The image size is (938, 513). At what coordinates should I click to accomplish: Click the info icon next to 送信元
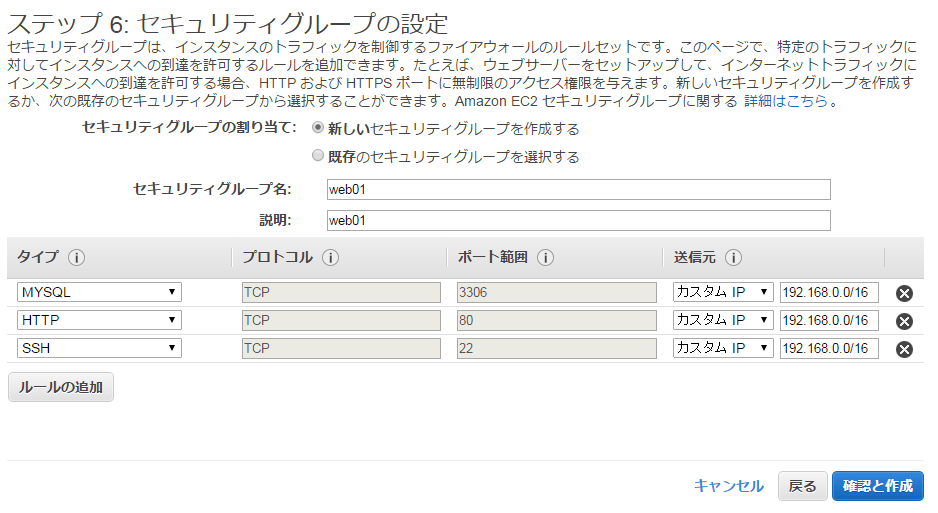pos(732,257)
